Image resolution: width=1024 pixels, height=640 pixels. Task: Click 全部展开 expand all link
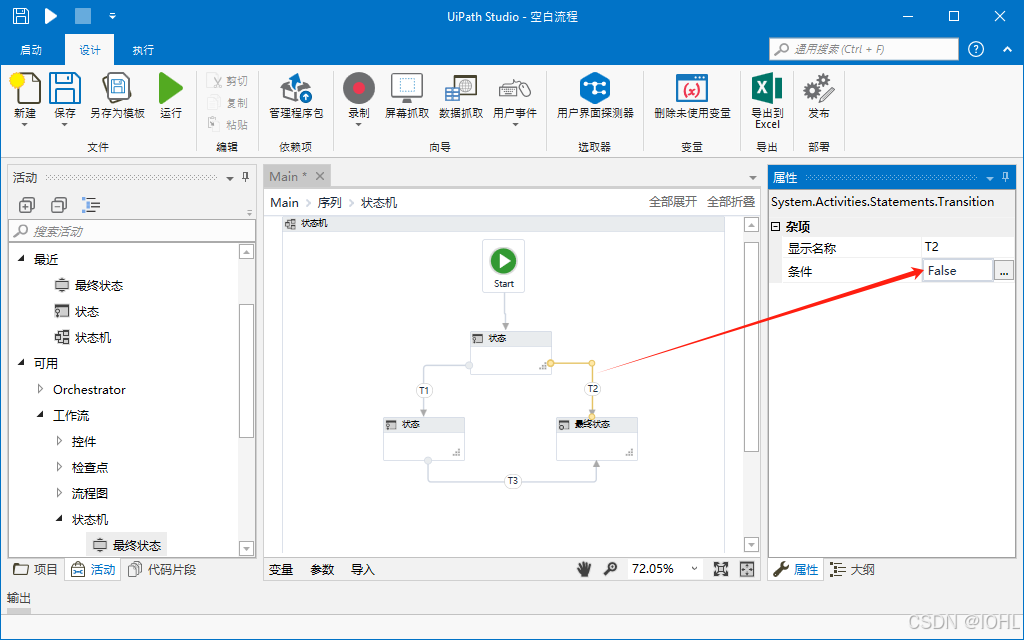(x=673, y=202)
